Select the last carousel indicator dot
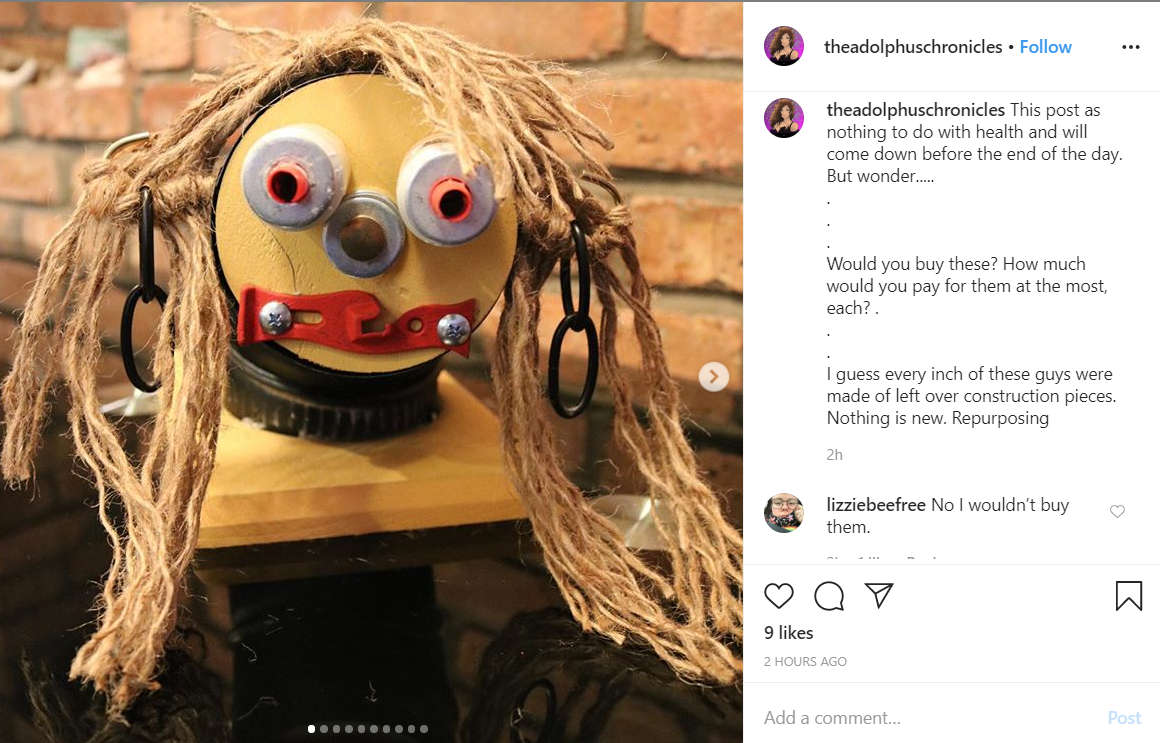Screen dimensions: 1160x743 click(424, 729)
